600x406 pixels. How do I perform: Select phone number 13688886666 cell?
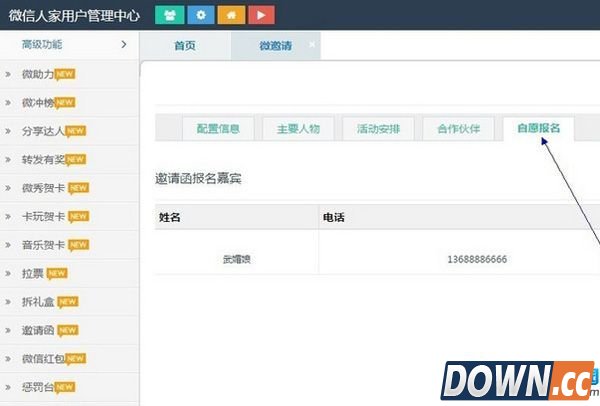[477, 259]
